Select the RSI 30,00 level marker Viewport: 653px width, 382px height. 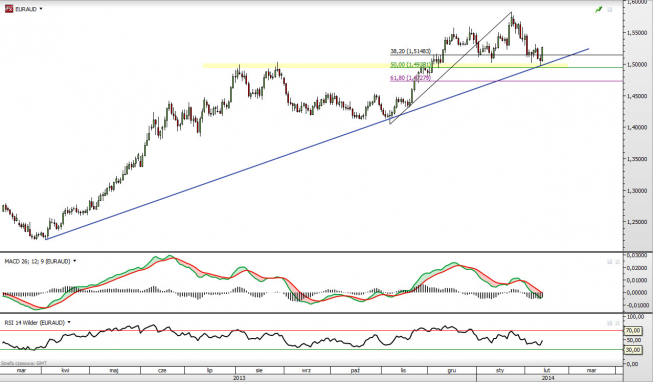(x=633, y=350)
